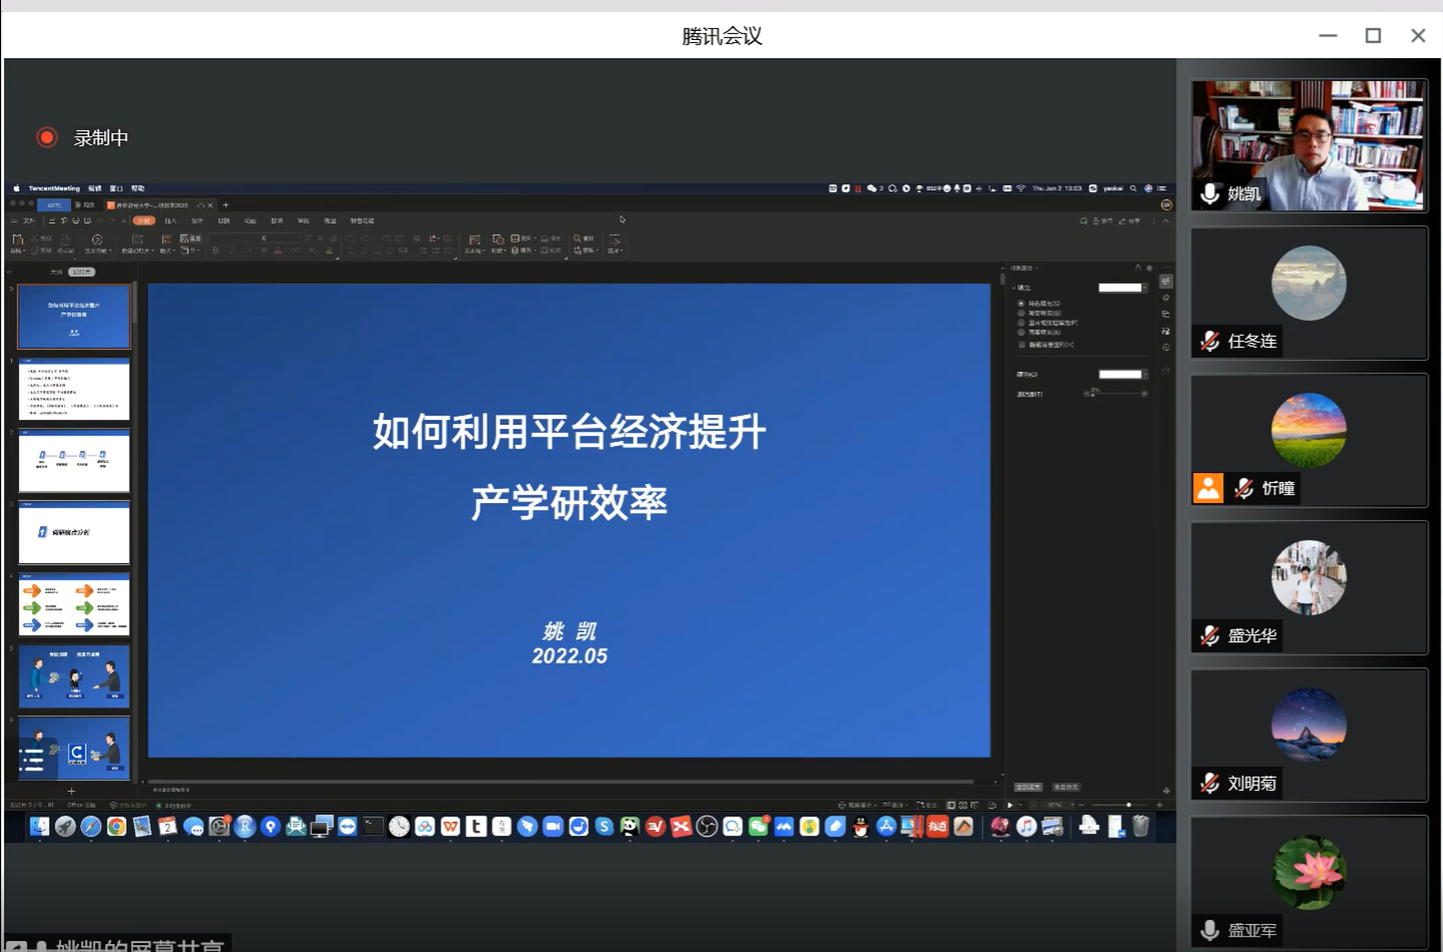Image resolution: width=1443 pixels, height=952 pixels.
Task: Click the red recording indicator icon
Action: pyautogui.click(x=47, y=138)
